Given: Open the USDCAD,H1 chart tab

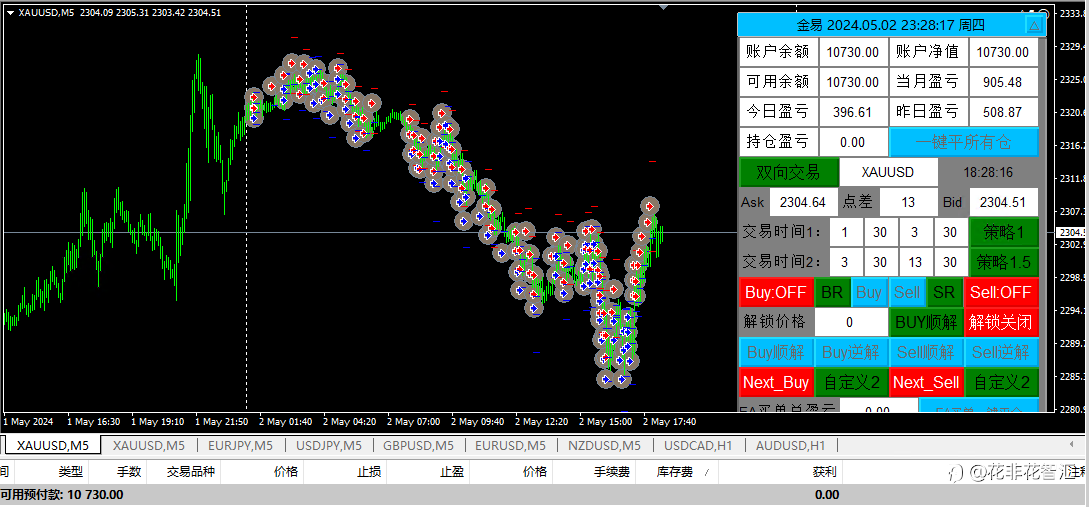Looking at the screenshot, I should point(696,445).
